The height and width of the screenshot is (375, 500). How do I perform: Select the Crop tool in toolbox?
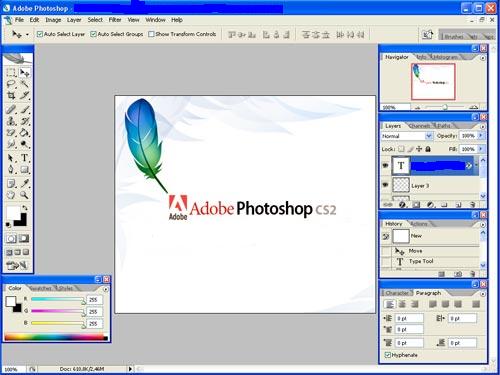[x=11, y=96]
